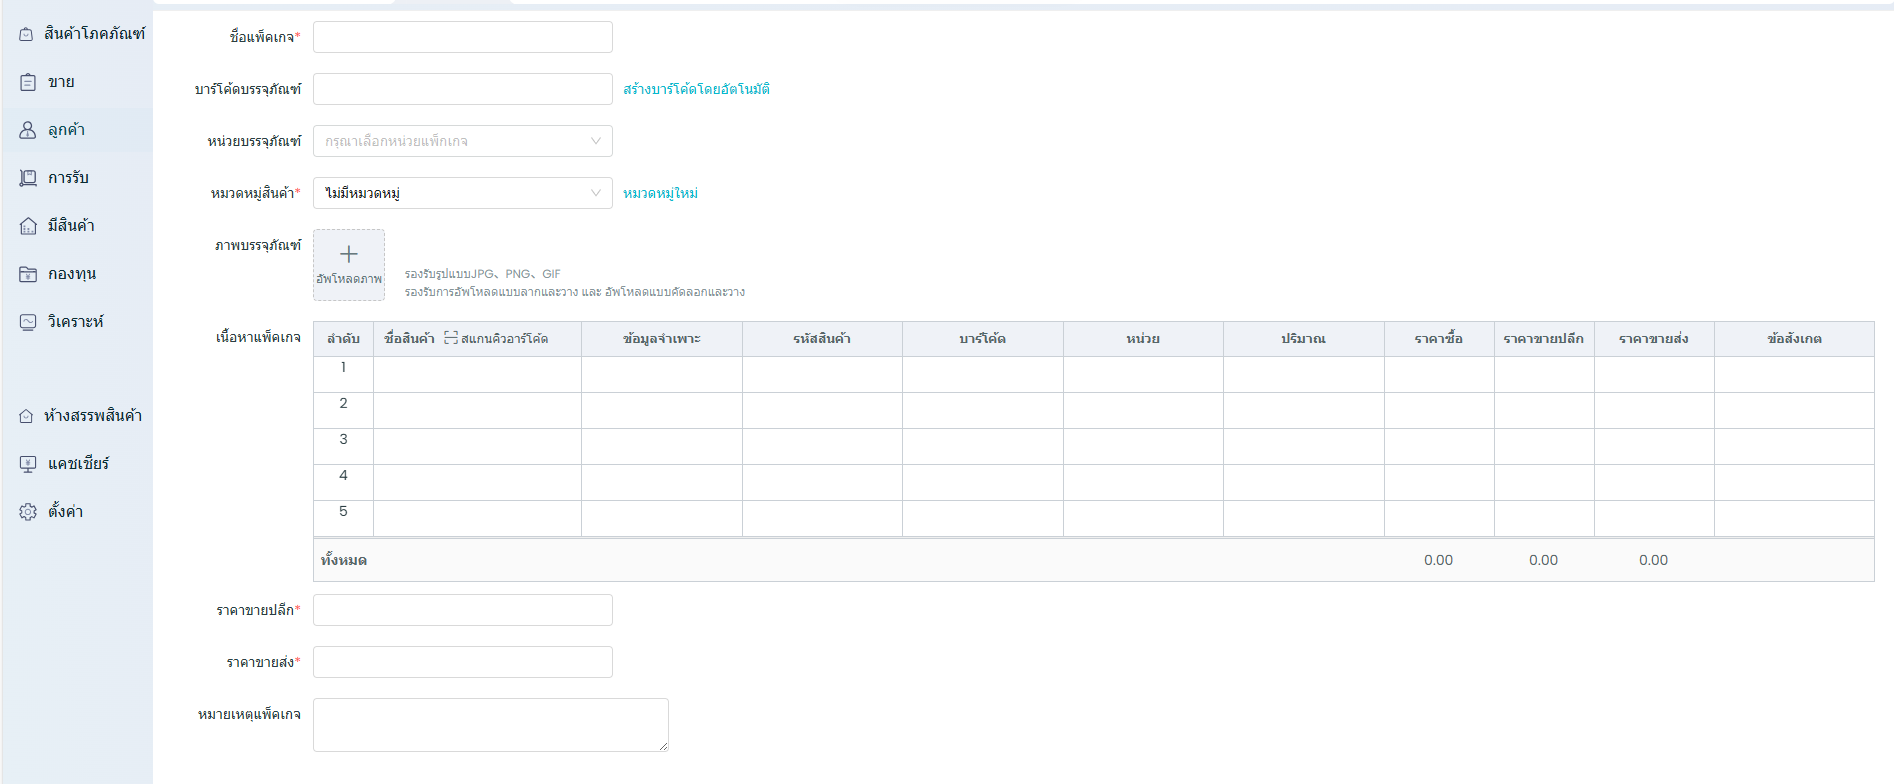Click the หมายเหตุแพ็คเกจ notes text area

pos(490,724)
